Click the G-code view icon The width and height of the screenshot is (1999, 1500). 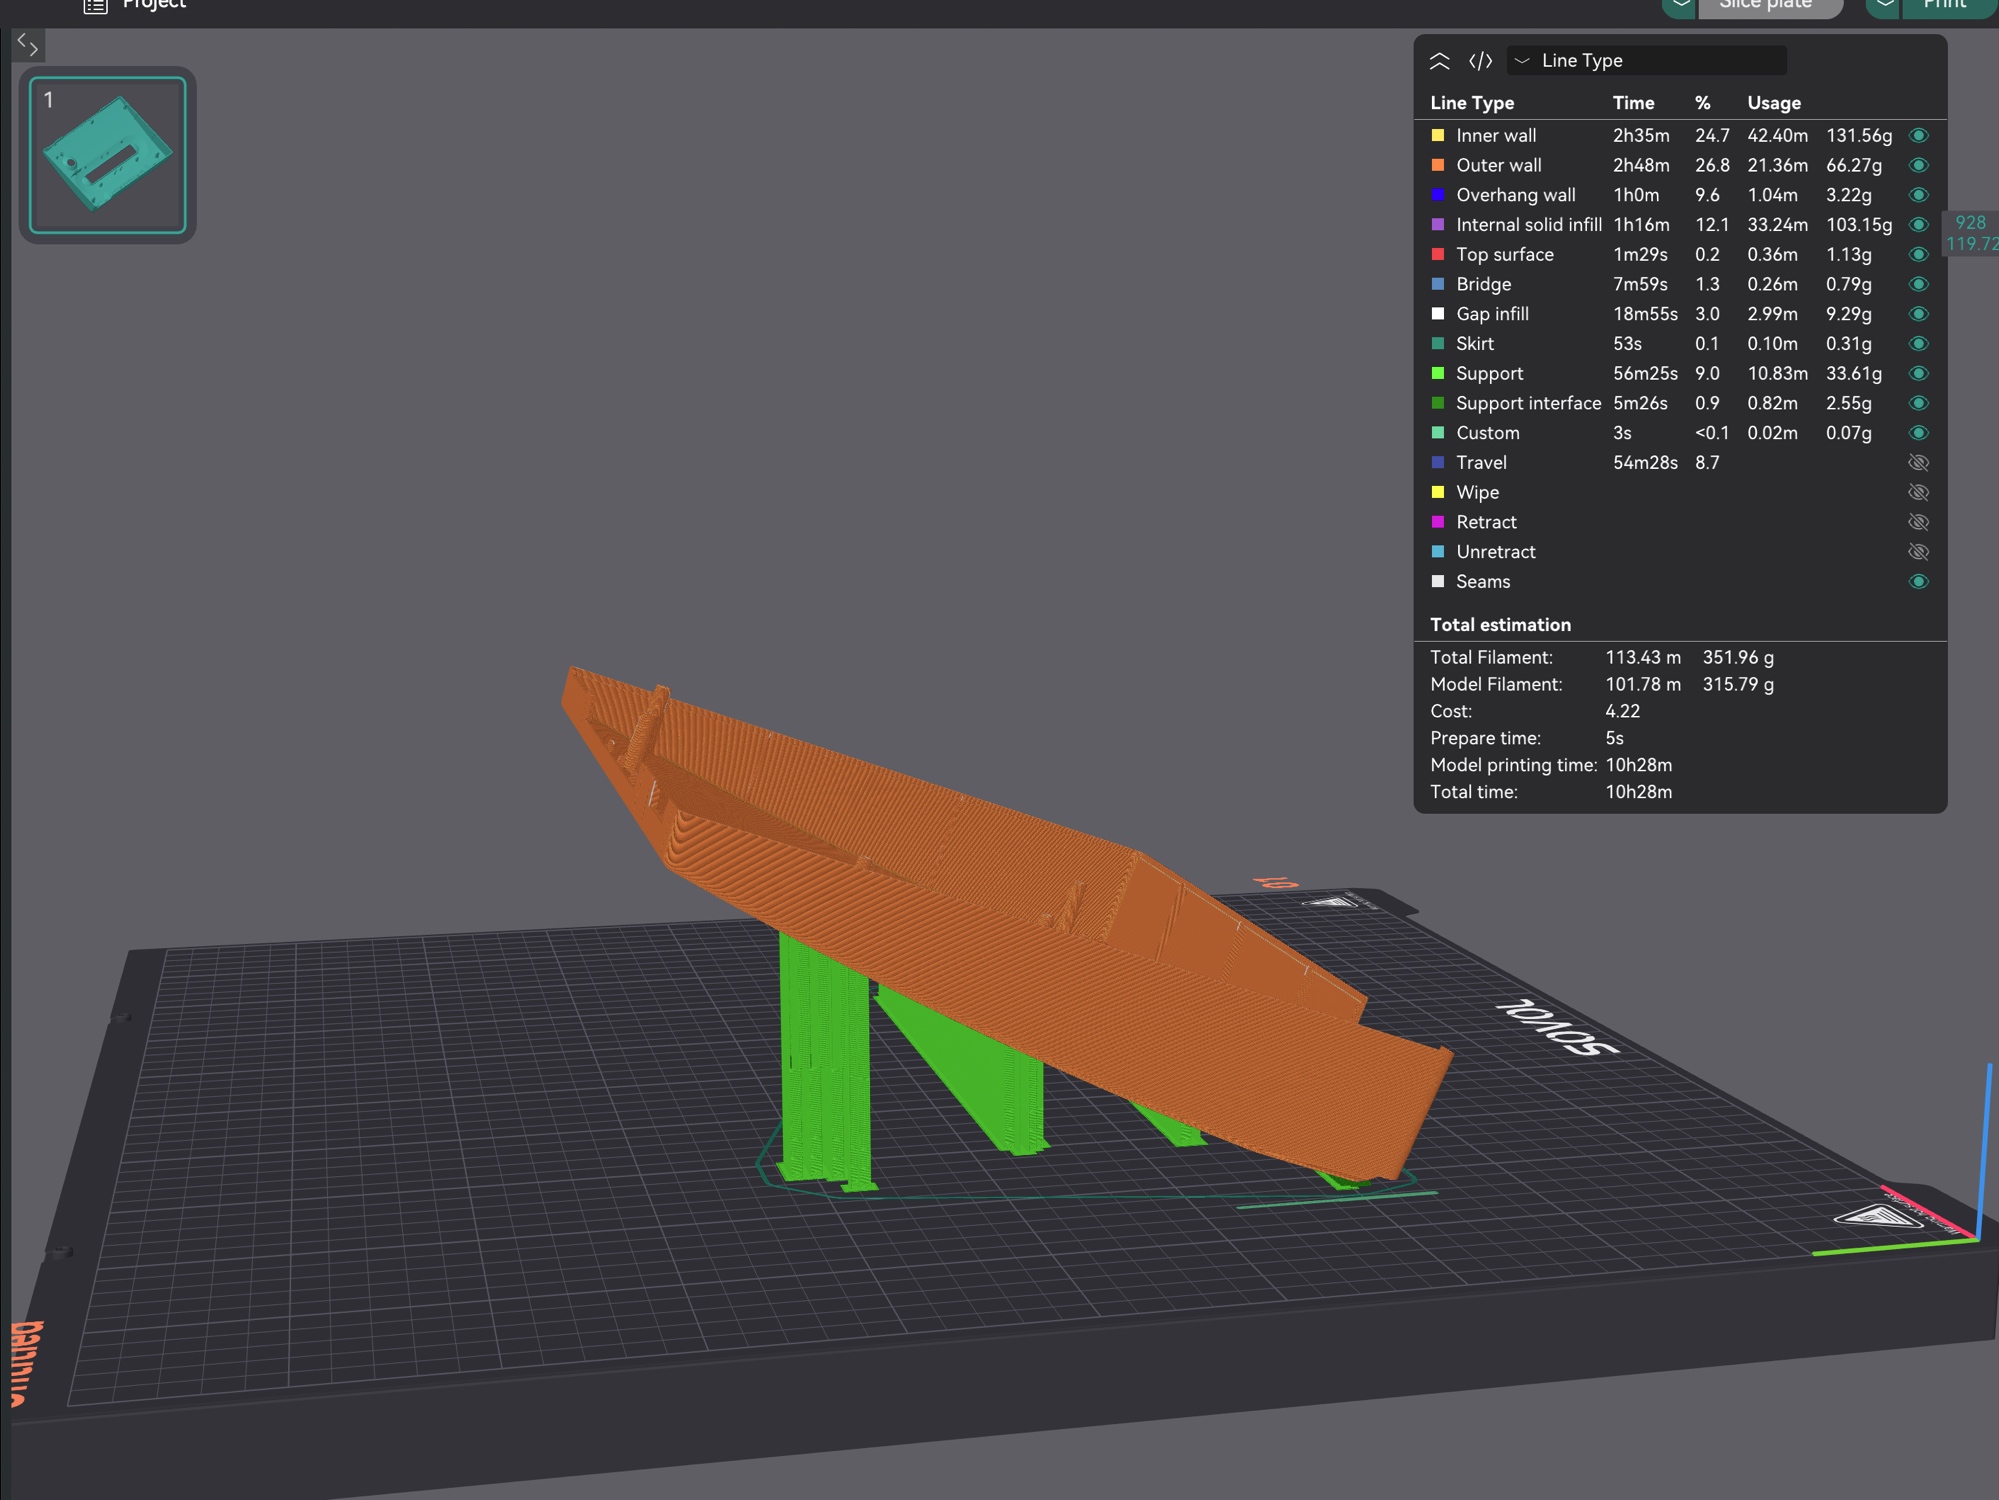(1480, 61)
